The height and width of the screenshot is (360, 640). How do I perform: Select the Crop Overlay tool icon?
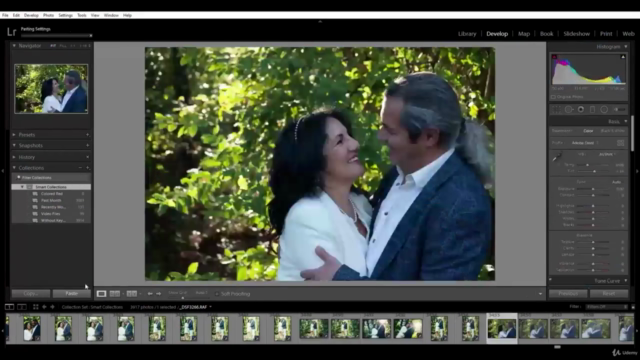[x=556, y=109]
